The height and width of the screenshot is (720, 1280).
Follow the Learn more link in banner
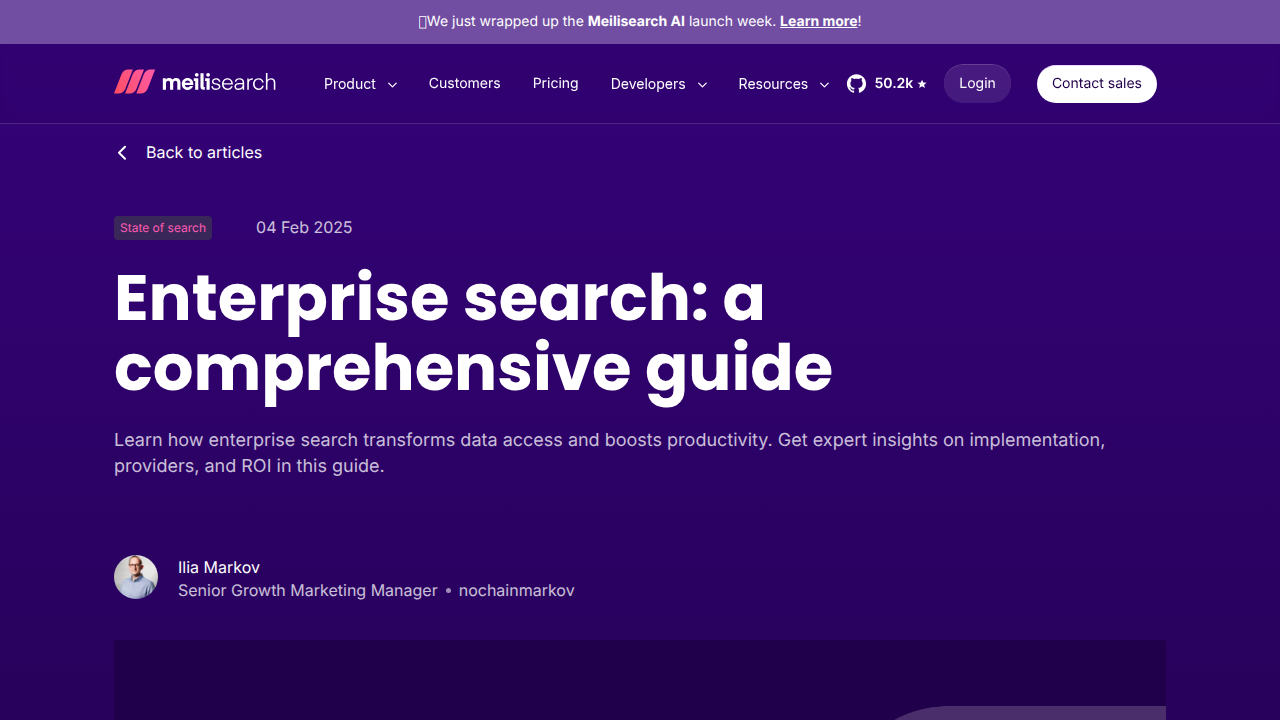point(818,21)
